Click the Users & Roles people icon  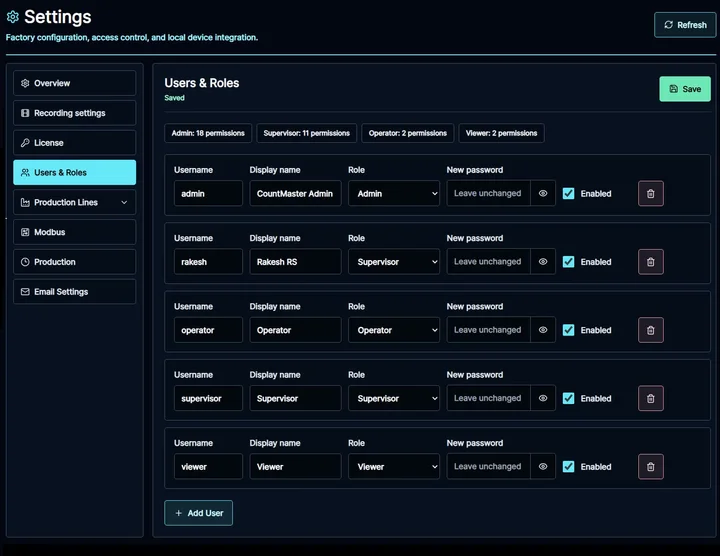pyautogui.click(x=25, y=173)
